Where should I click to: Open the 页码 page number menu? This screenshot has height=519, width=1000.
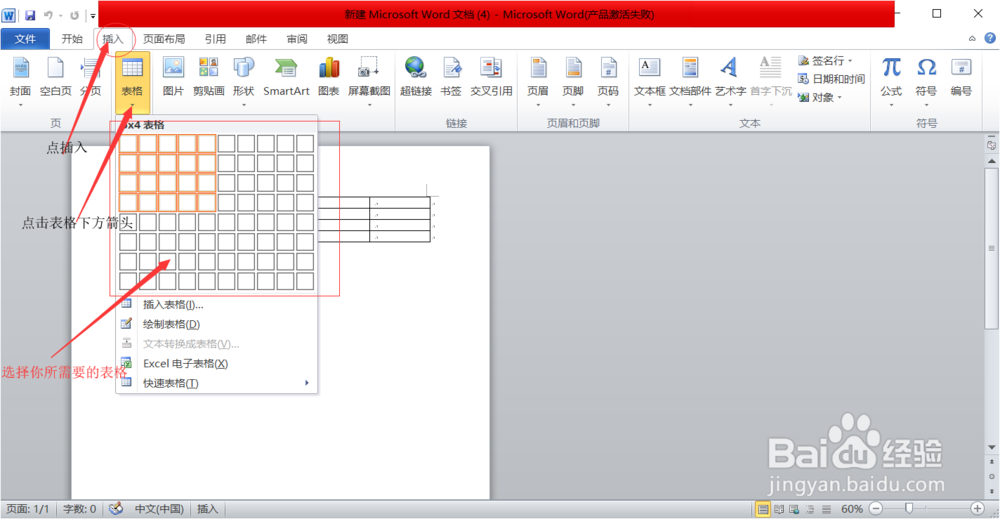pyautogui.click(x=608, y=80)
